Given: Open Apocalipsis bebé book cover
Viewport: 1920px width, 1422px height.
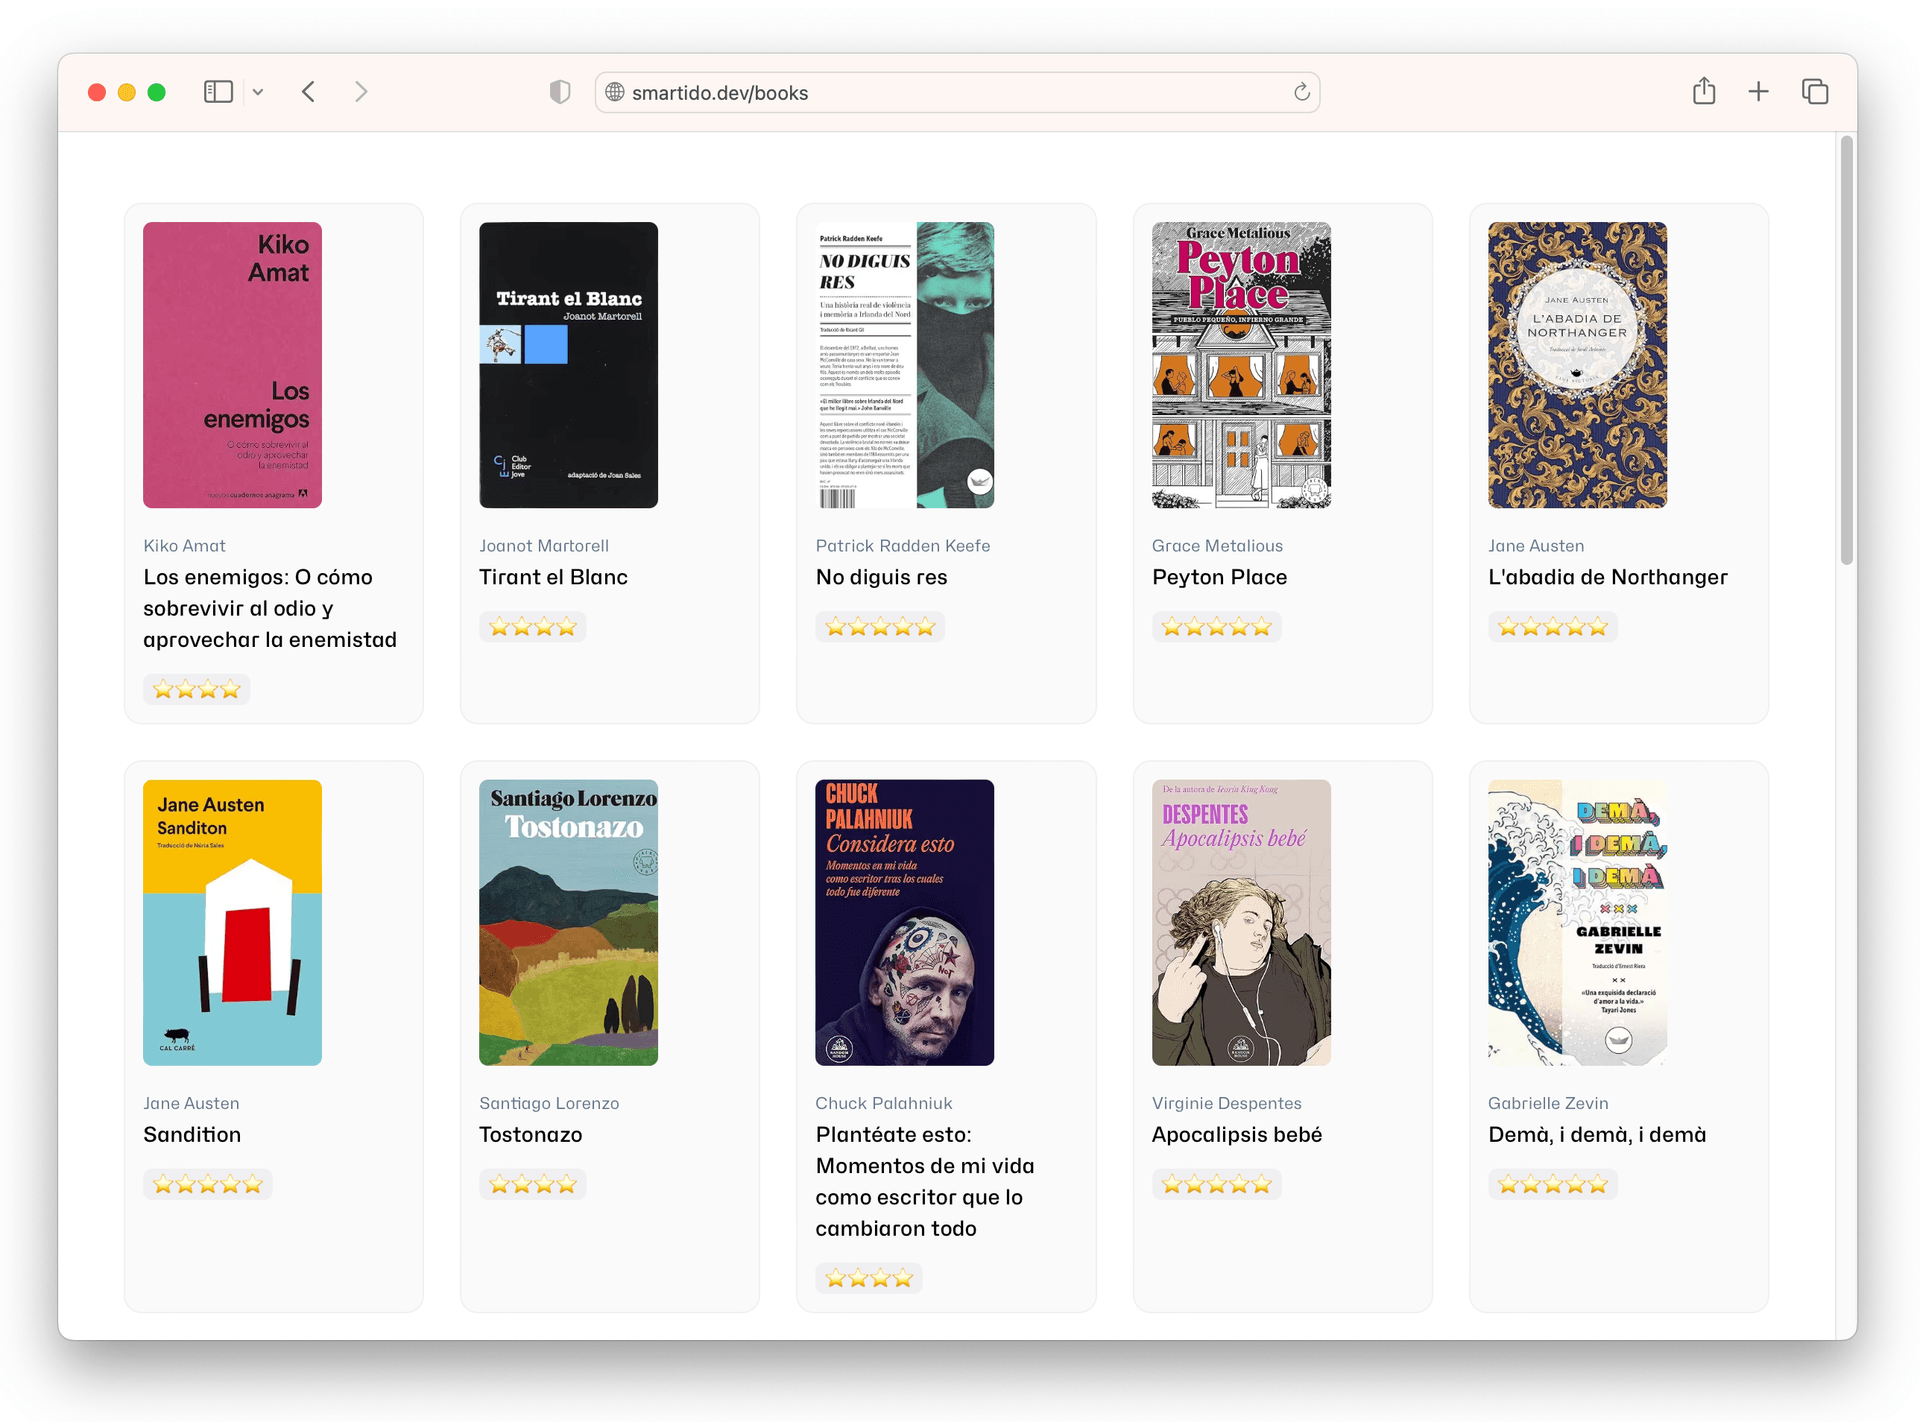Looking at the screenshot, I should tap(1241, 922).
